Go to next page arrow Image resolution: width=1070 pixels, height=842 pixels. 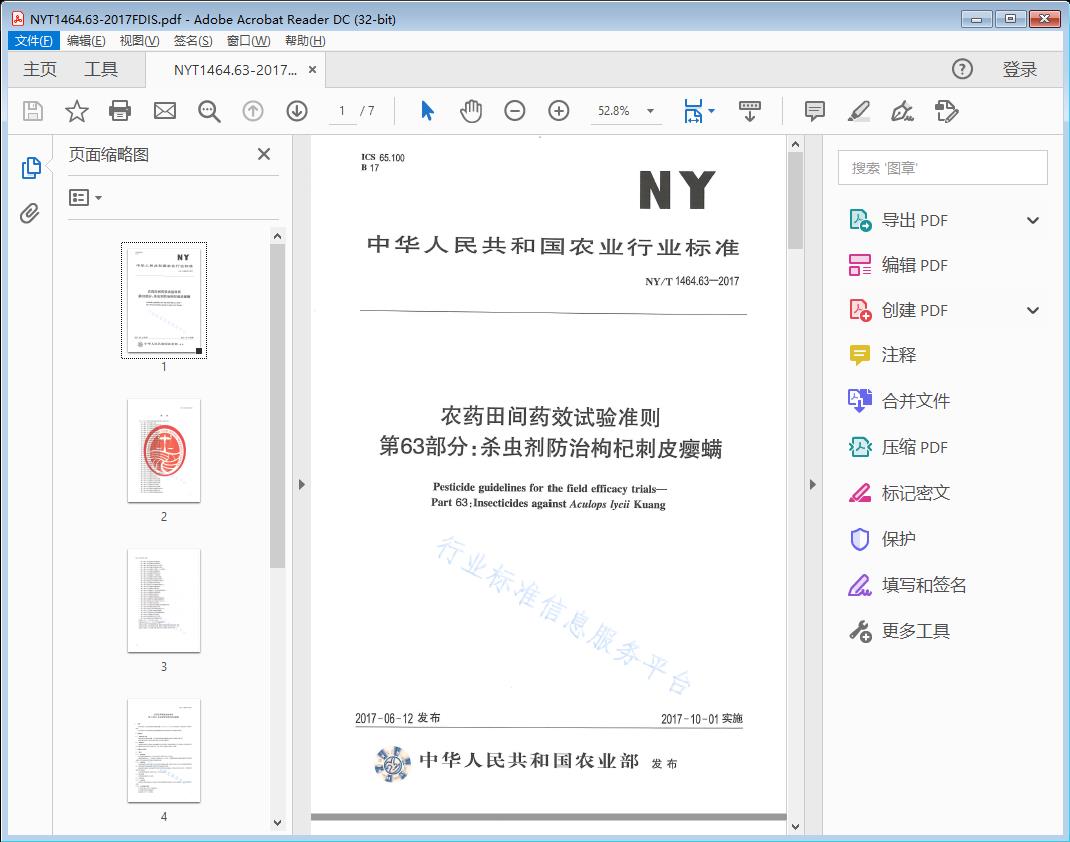[x=297, y=111]
